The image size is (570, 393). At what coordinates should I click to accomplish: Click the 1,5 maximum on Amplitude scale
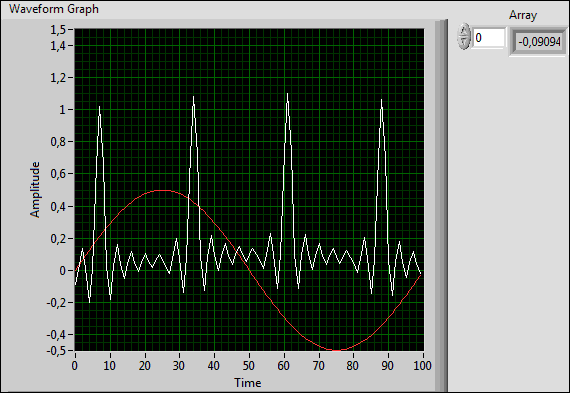pyautogui.click(x=59, y=29)
